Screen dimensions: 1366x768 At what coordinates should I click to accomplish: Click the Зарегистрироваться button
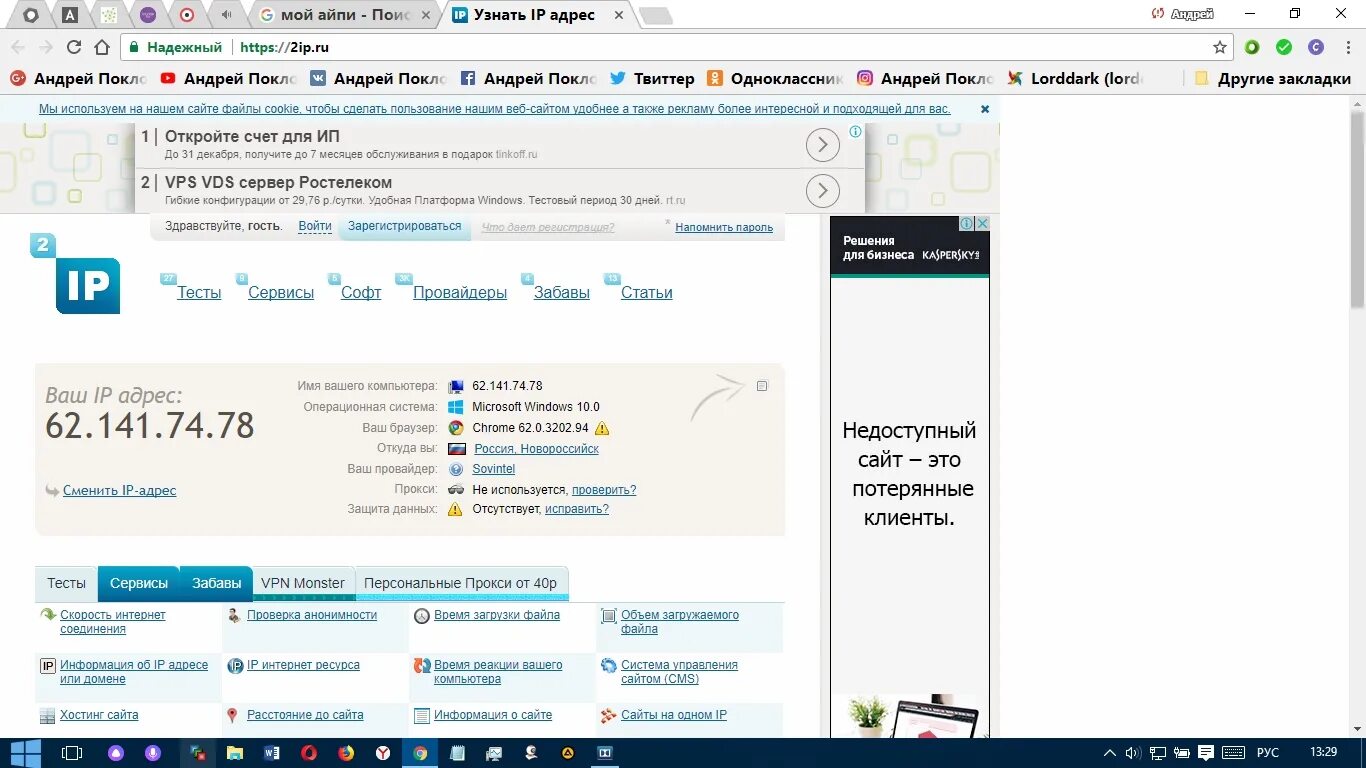click(x=404, y=226)
